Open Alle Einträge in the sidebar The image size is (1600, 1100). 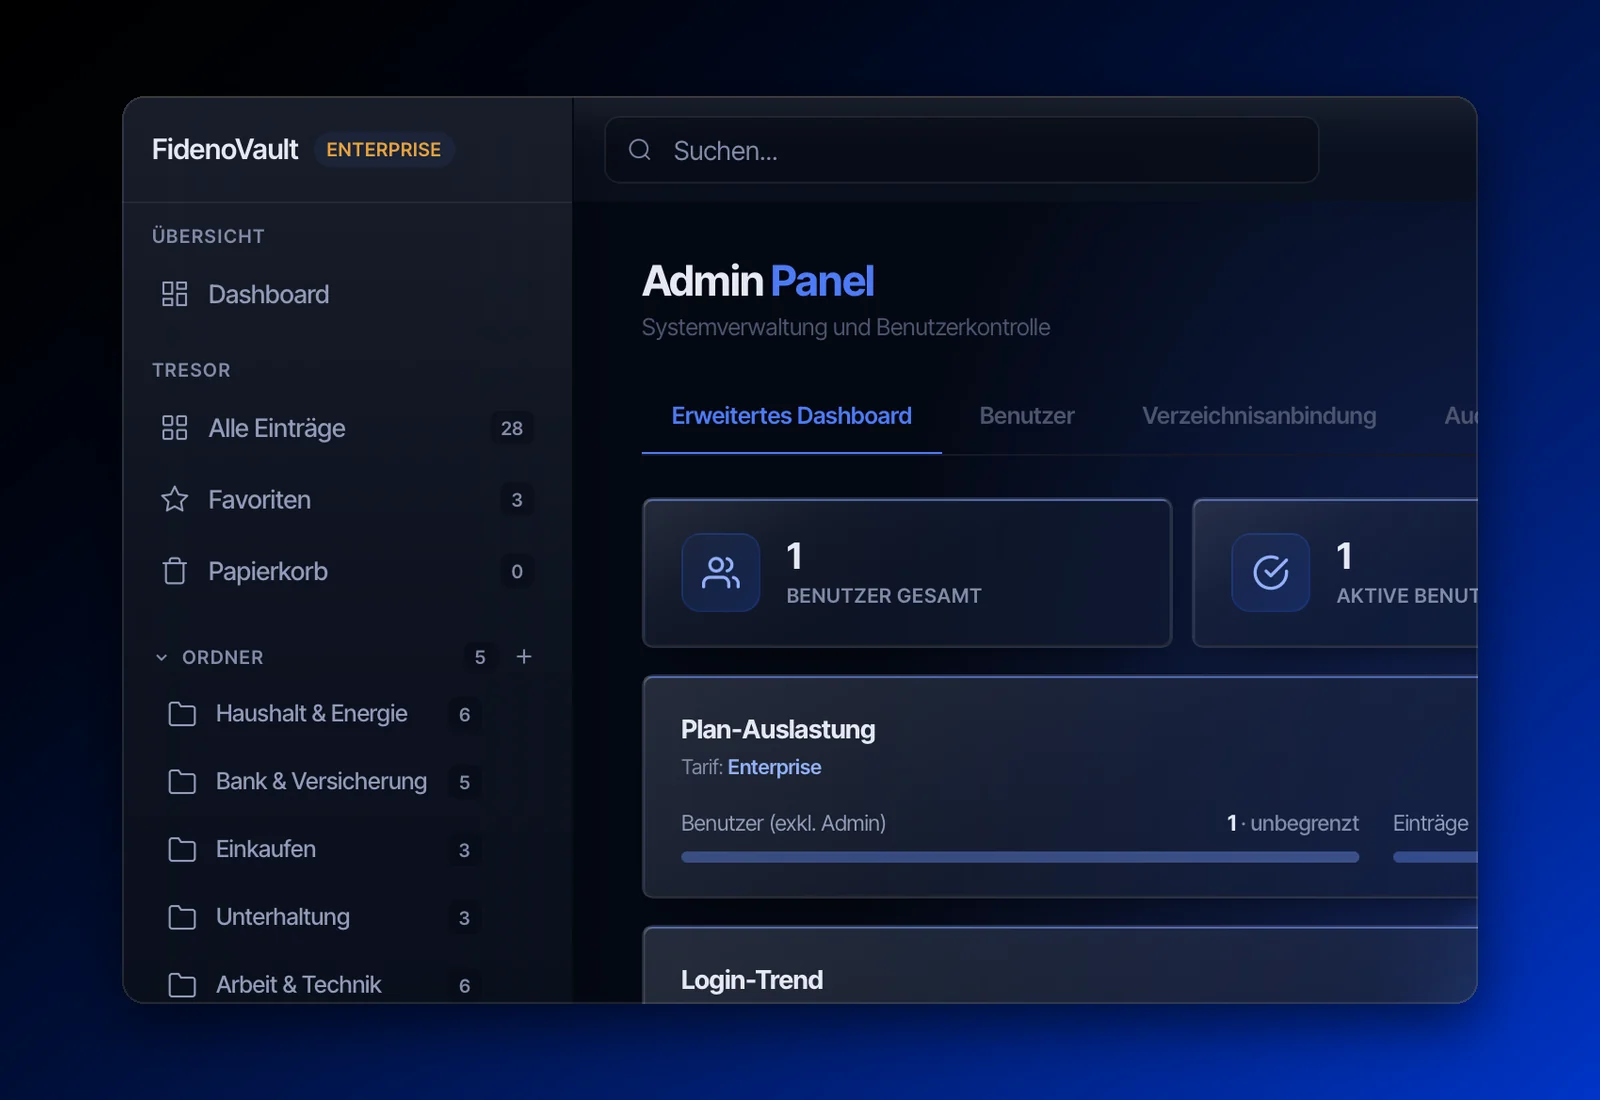point(347,428)
